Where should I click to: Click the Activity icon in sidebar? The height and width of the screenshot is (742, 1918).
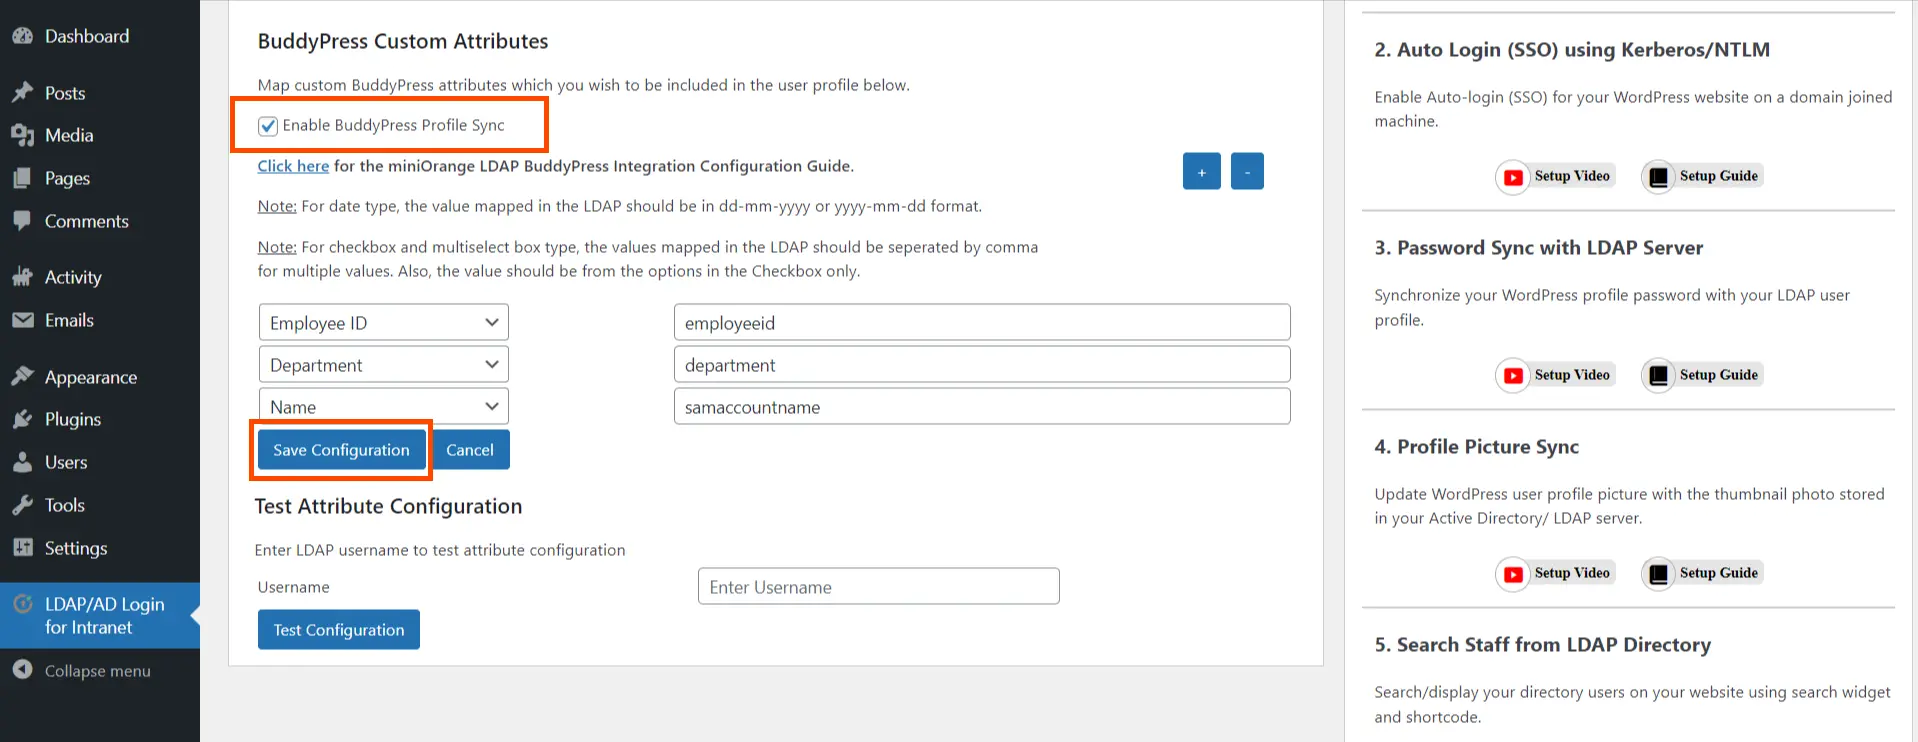pos(22,277)
